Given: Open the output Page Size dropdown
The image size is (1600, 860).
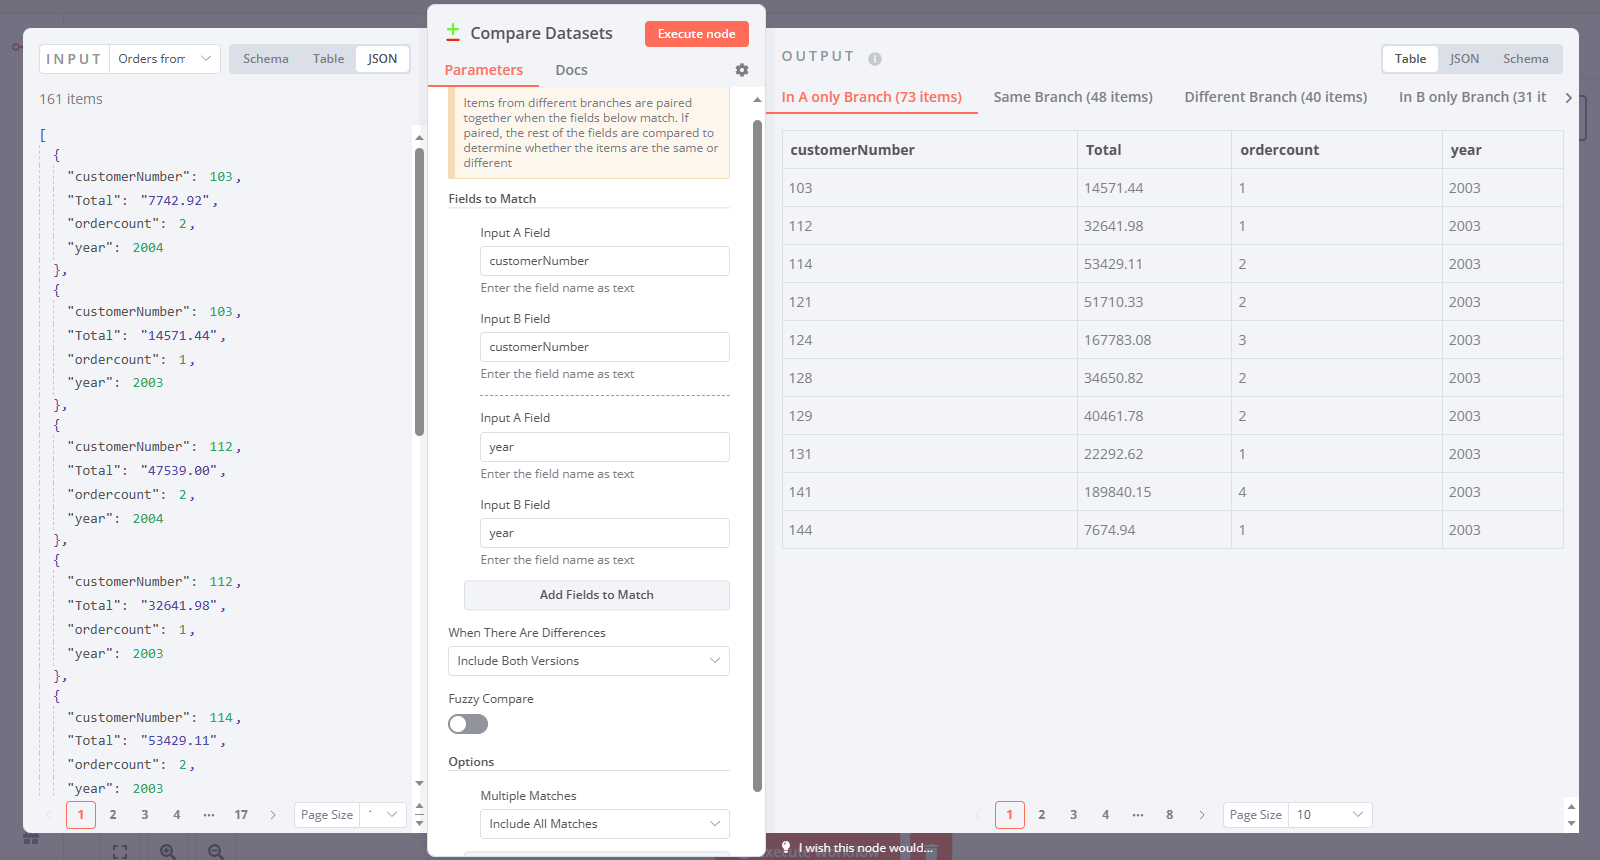Looking at the screenshot, I should point(1329,815).
